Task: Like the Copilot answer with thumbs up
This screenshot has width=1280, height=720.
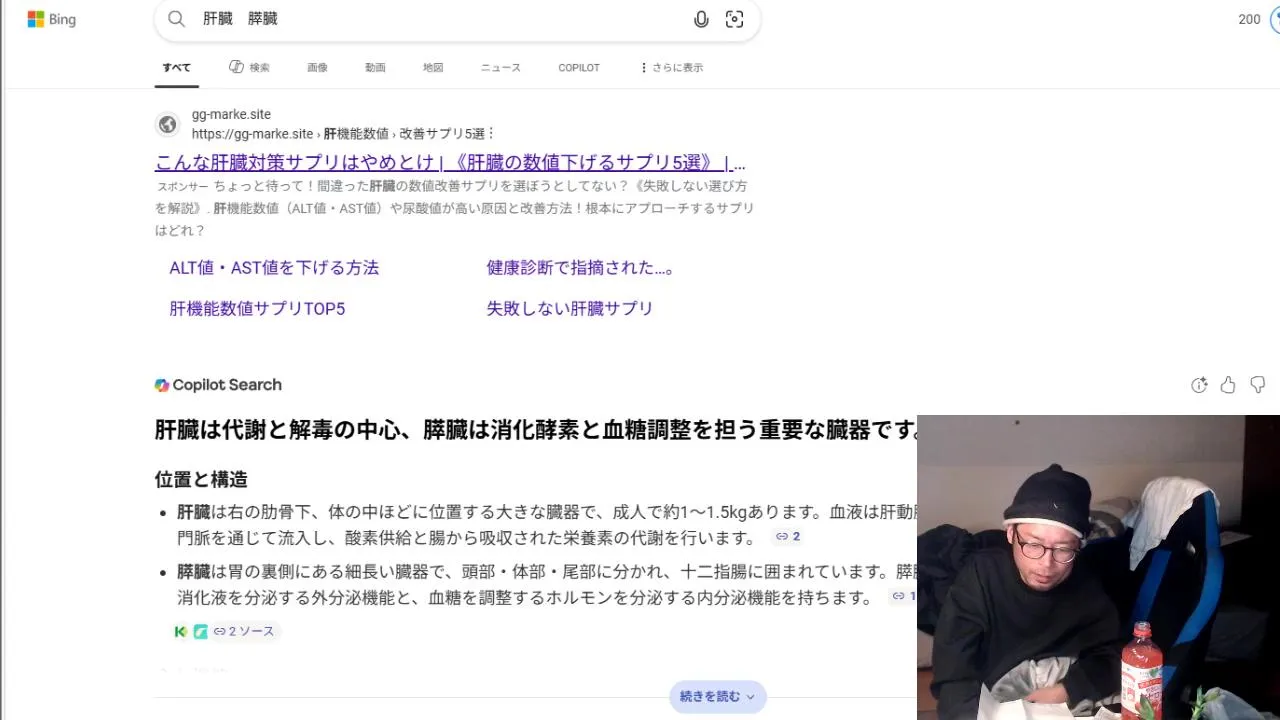Action: pyautogui.click(x=1228, y=385)
